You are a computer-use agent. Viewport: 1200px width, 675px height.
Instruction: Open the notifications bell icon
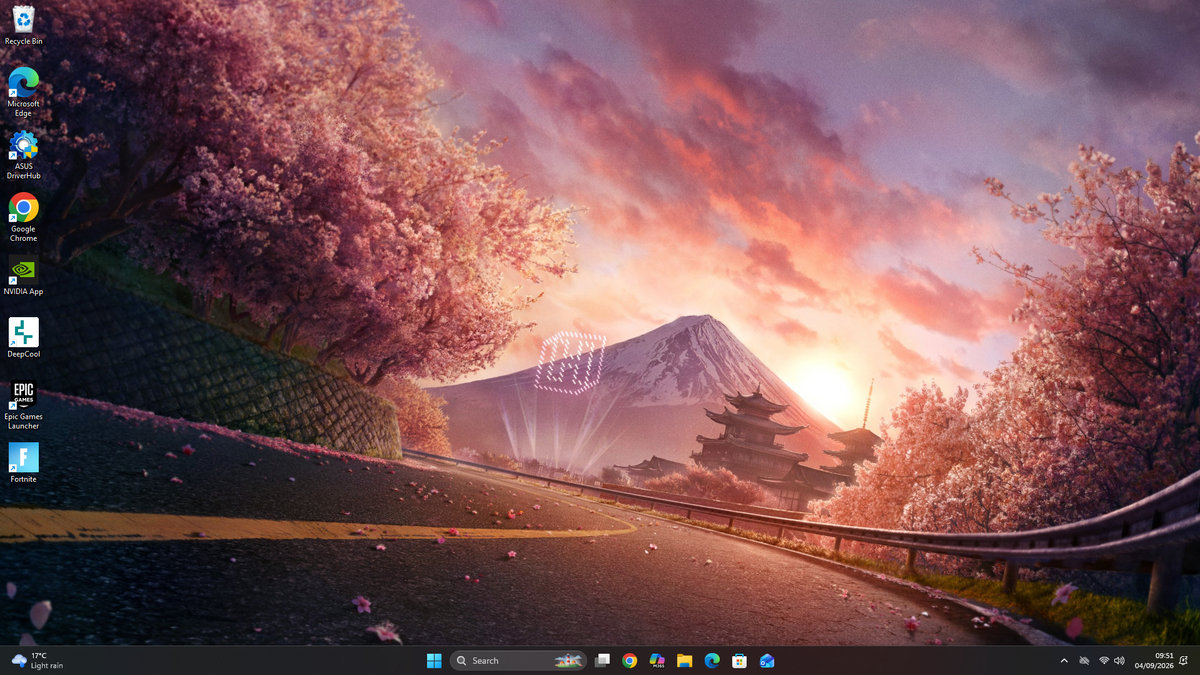(x=1184, y=660)
